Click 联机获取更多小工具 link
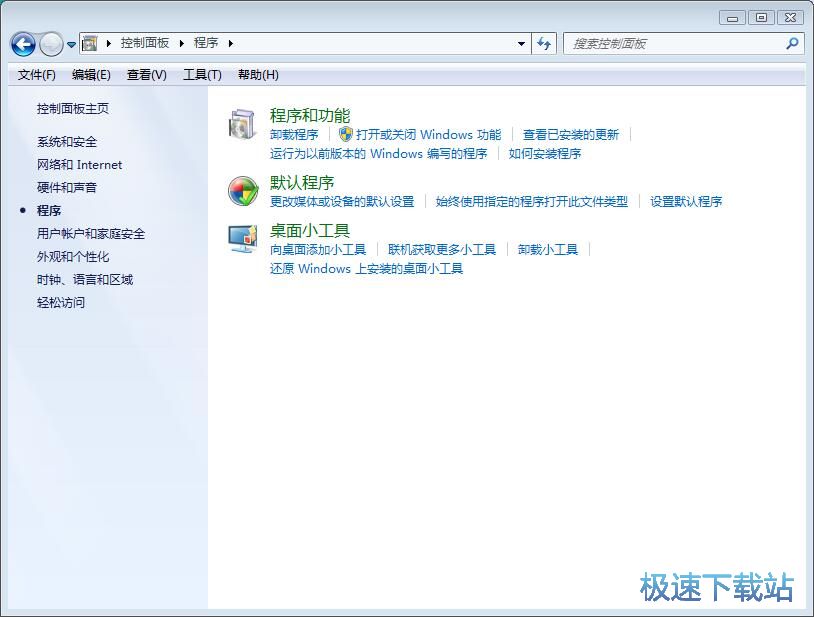 [x=442, y=250]
